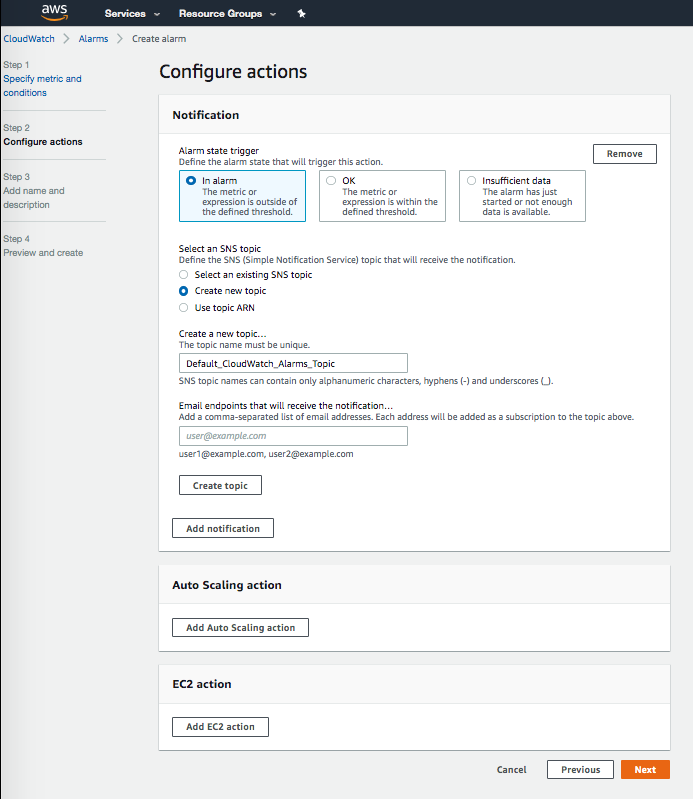Pick the Use topic ARN option

tap(183, 308)
